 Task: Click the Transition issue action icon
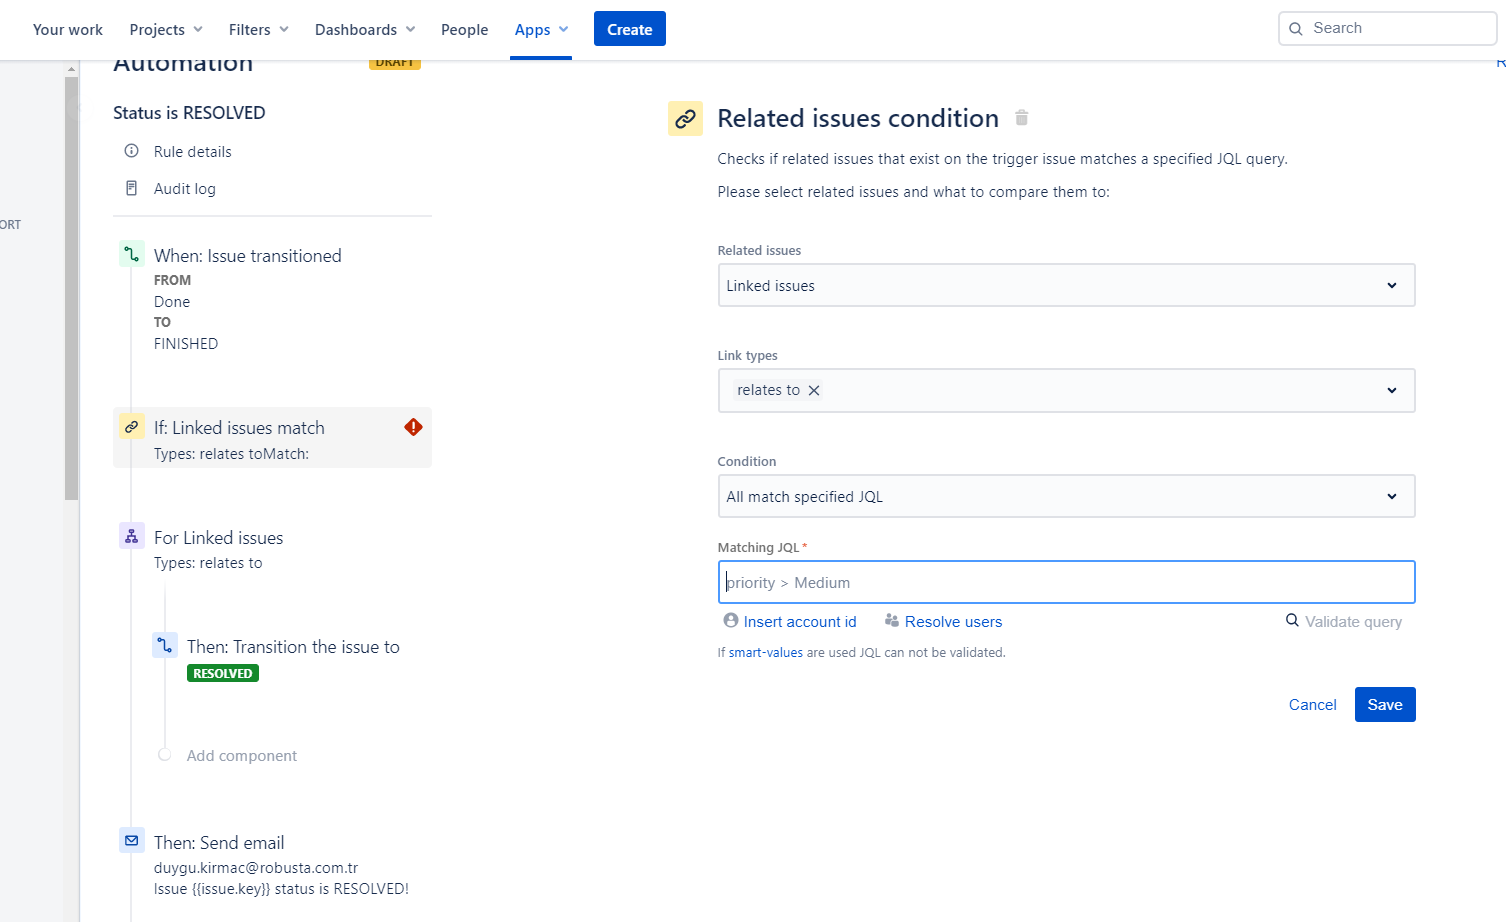[x=165, y=646]
